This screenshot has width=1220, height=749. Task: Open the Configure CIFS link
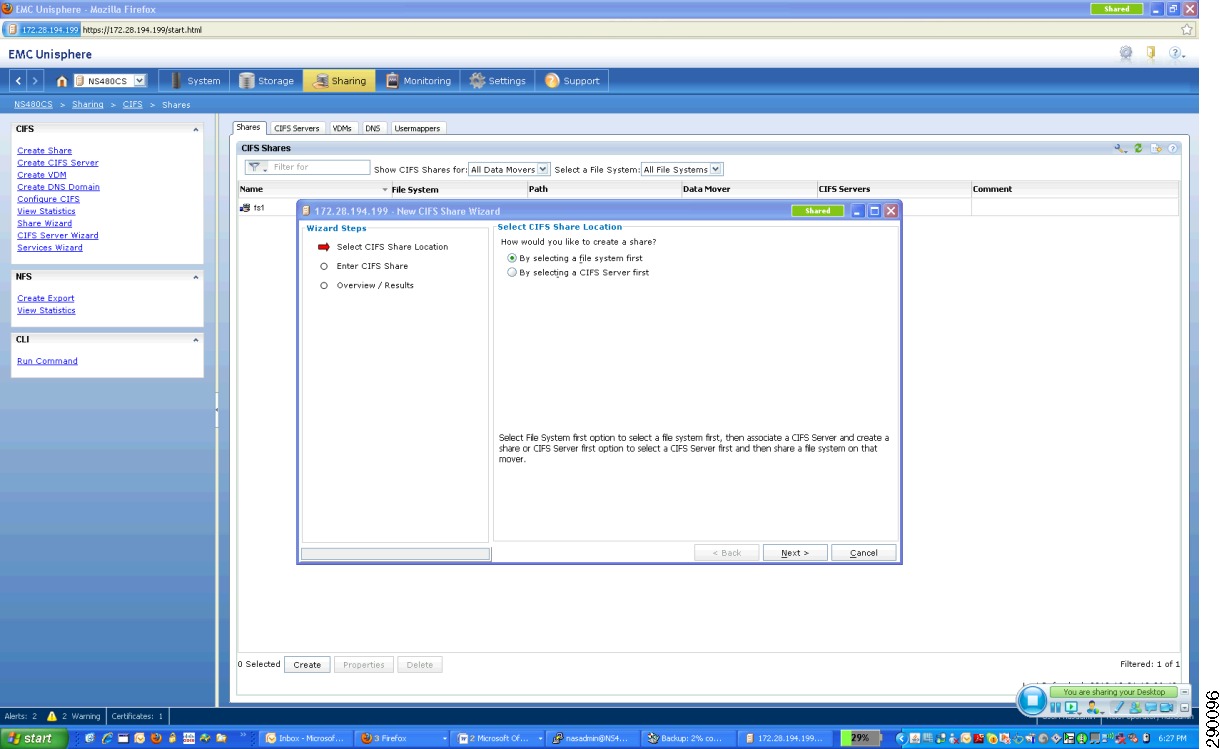pyautogui.click(x=48, y=199)
